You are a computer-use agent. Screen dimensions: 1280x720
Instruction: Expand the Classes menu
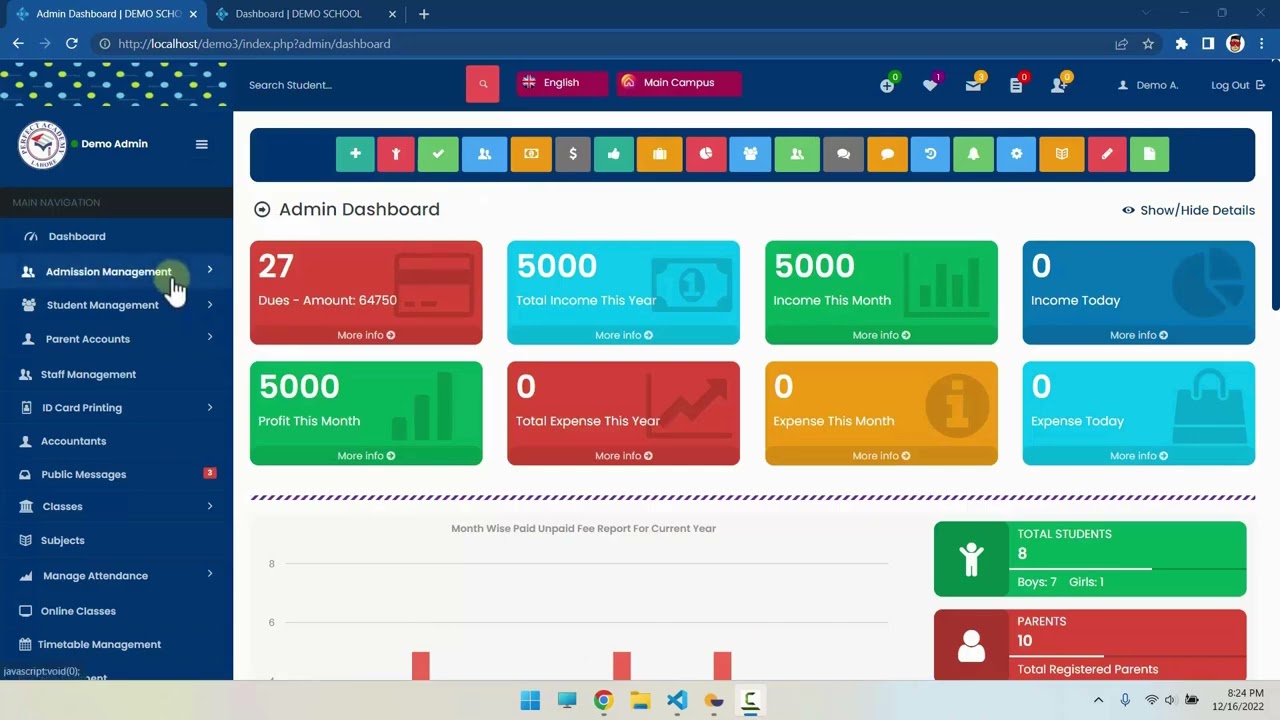[x=117, y=507]
